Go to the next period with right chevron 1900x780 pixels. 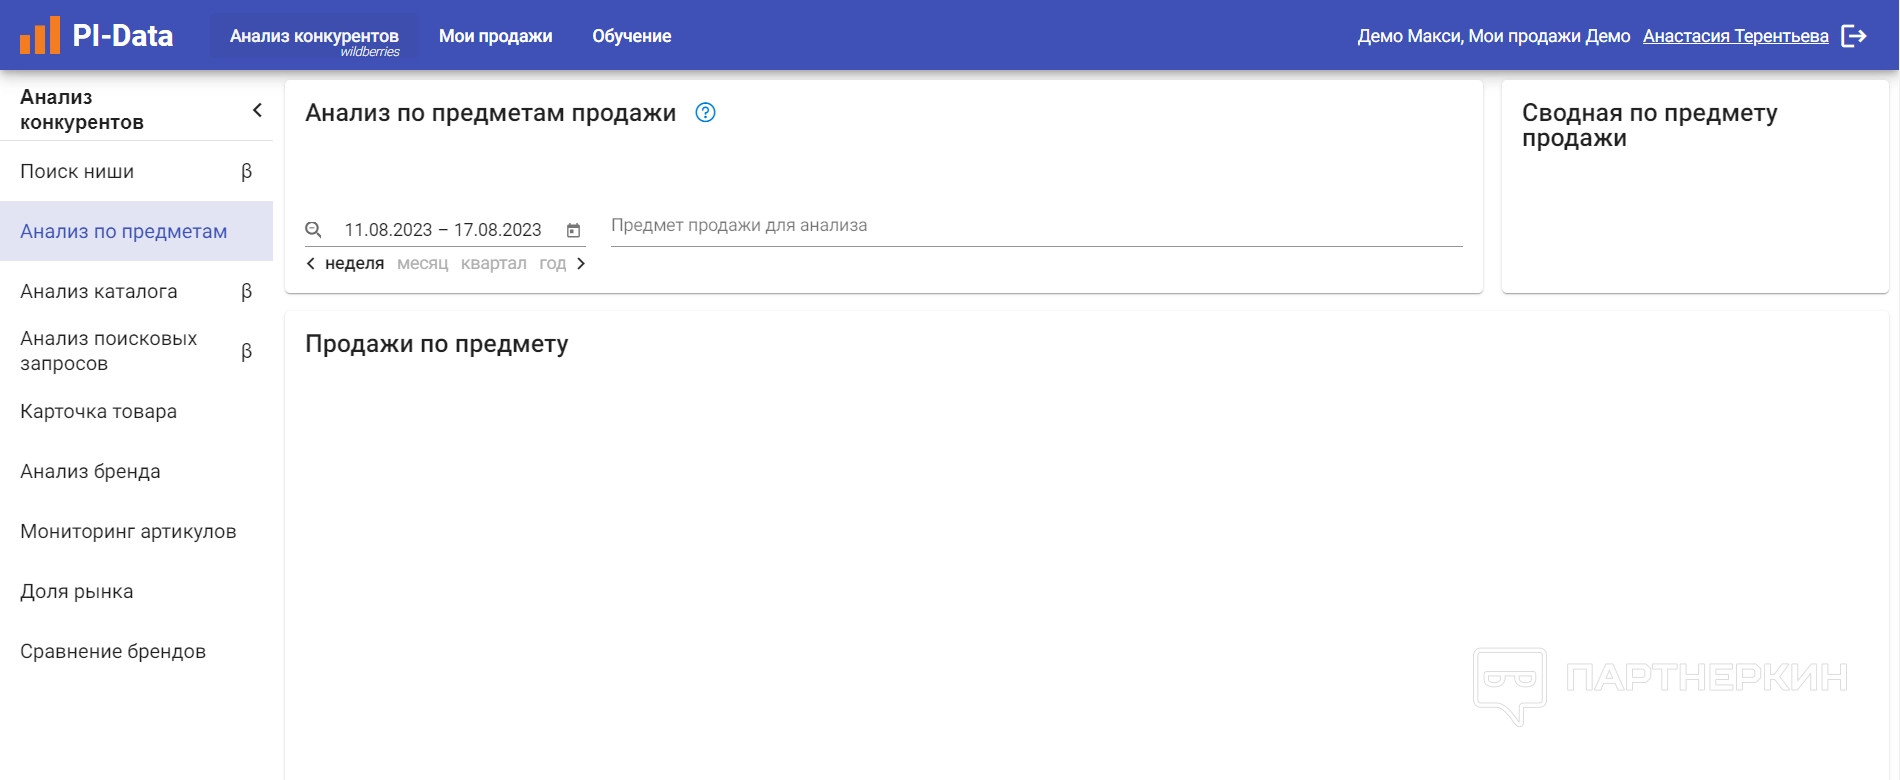[x=581, y=263]
